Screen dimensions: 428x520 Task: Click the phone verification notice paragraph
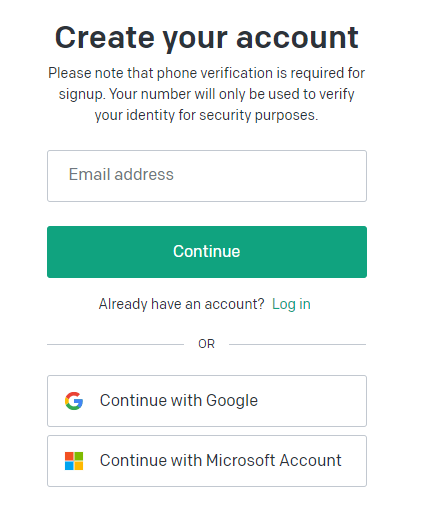point(207,94)
